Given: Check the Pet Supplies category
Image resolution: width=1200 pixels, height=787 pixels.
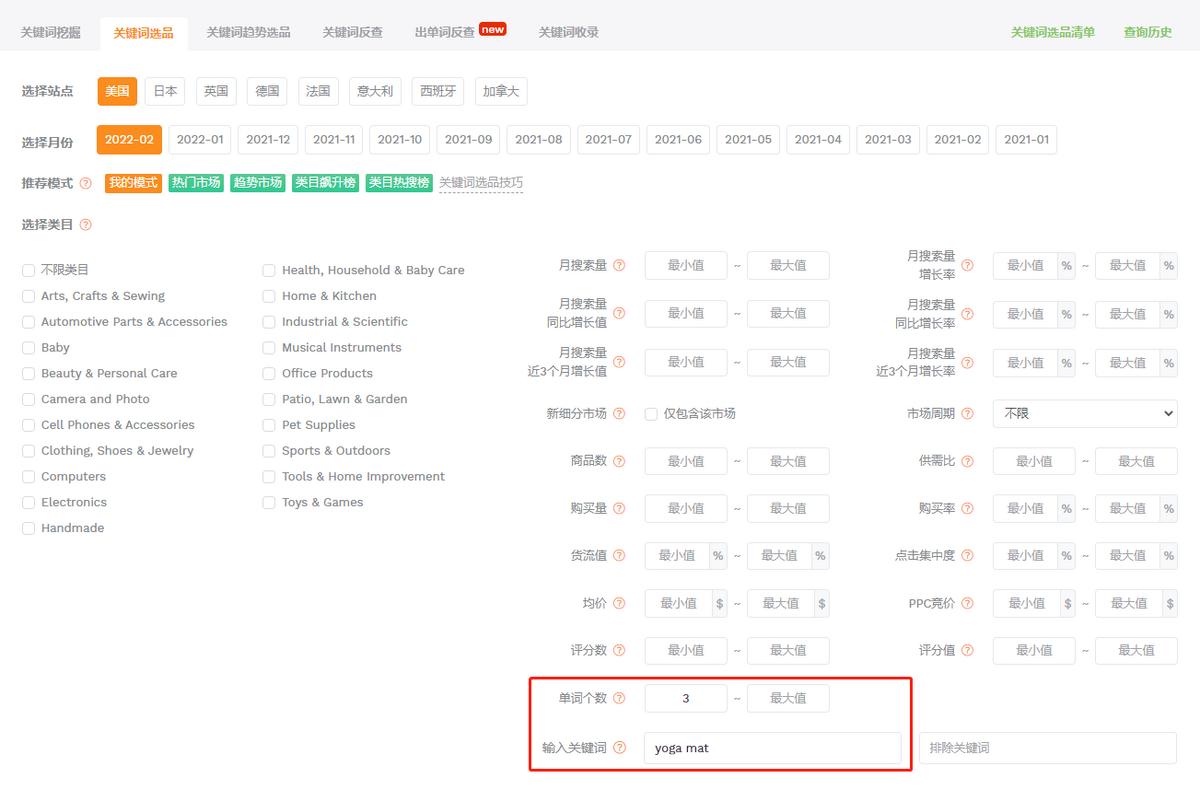Looking at the screenshot, I should 268,425.
